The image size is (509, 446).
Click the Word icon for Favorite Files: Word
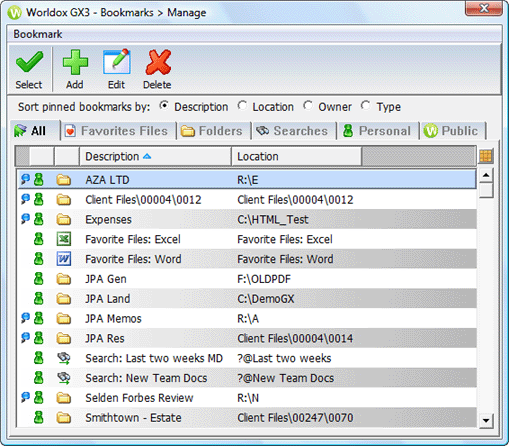(64, 259)
